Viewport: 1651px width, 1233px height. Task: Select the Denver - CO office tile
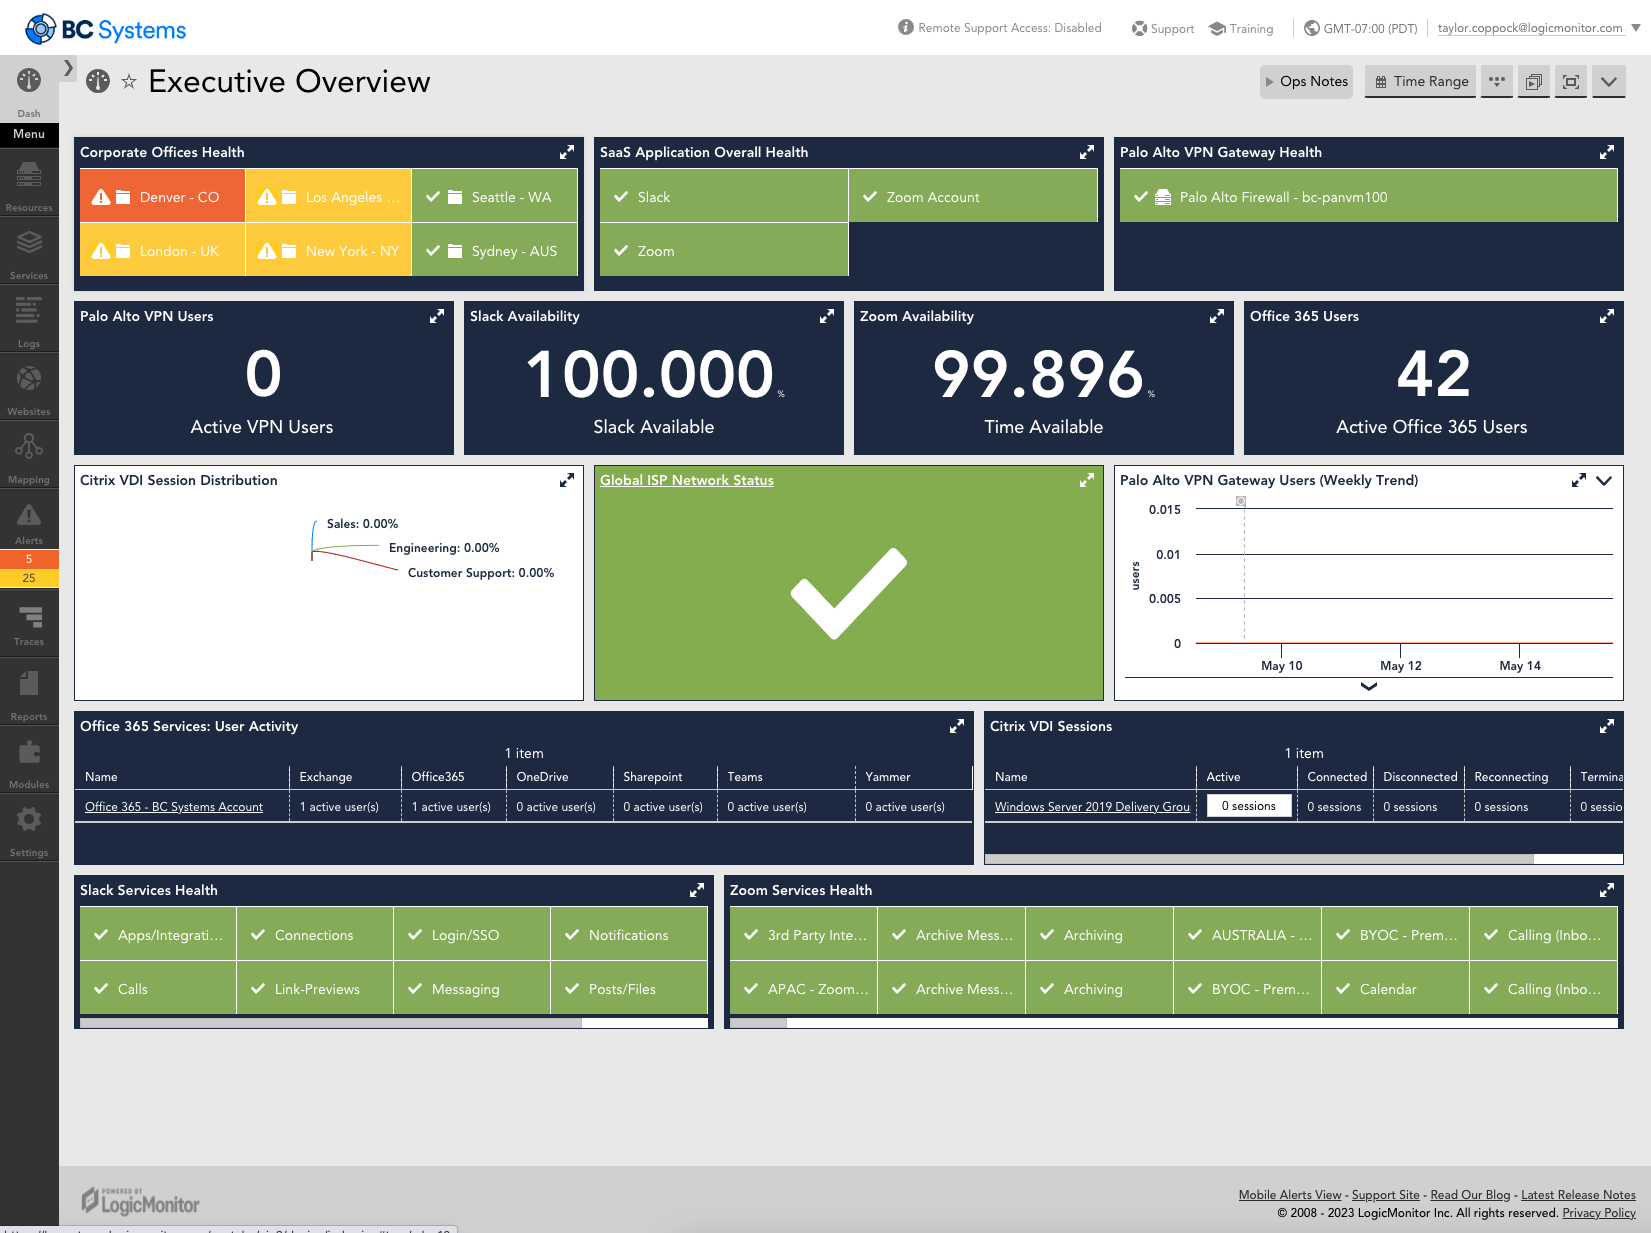click(163, 196)
